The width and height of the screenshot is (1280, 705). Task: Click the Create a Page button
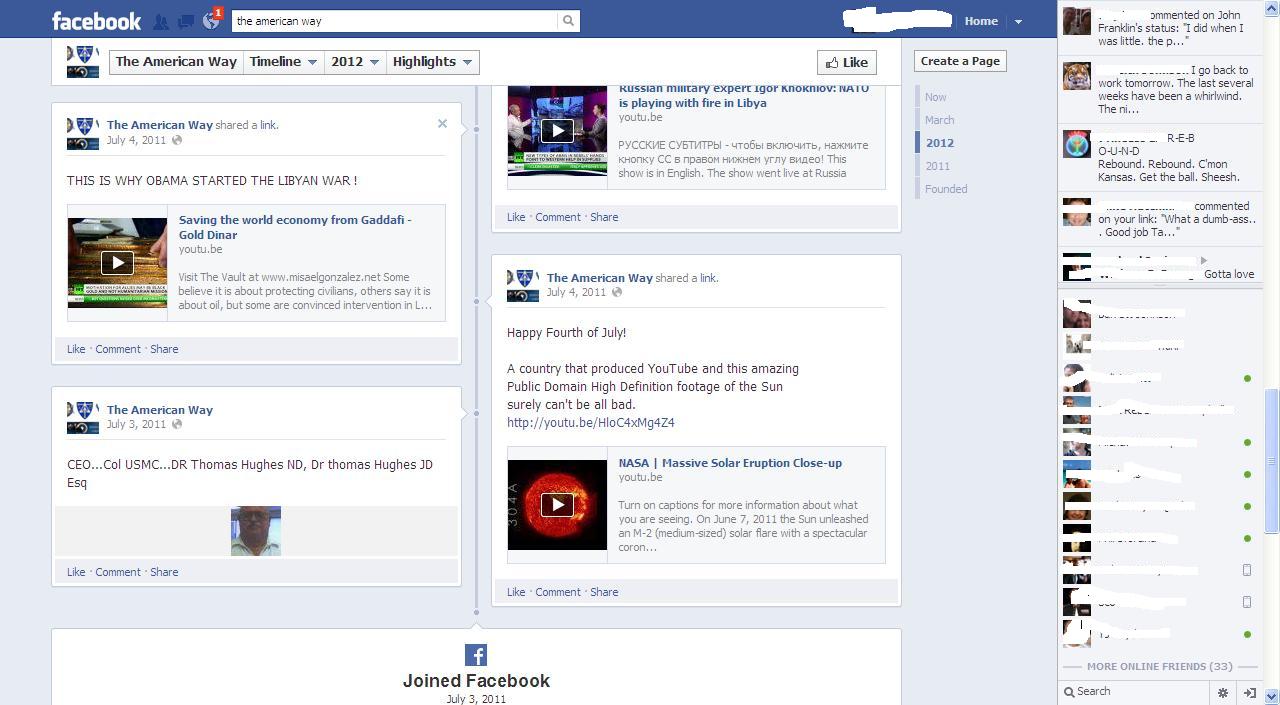(x=960, y=61)
